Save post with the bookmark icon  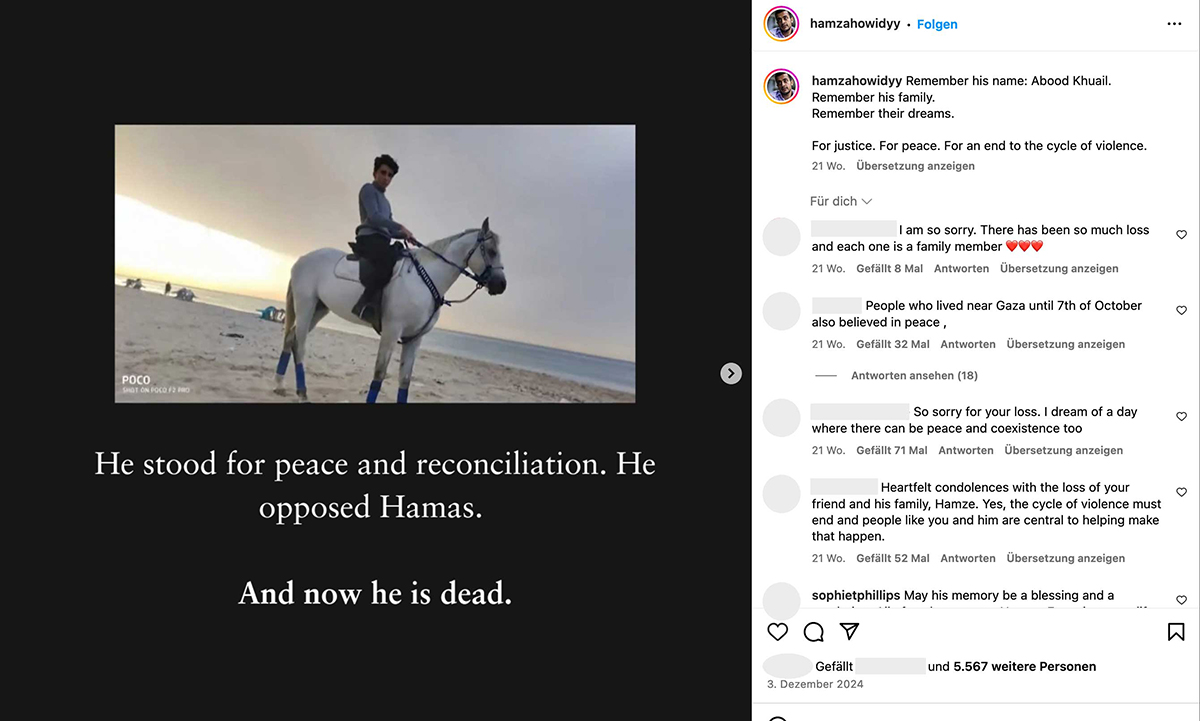coord(1176,631)
